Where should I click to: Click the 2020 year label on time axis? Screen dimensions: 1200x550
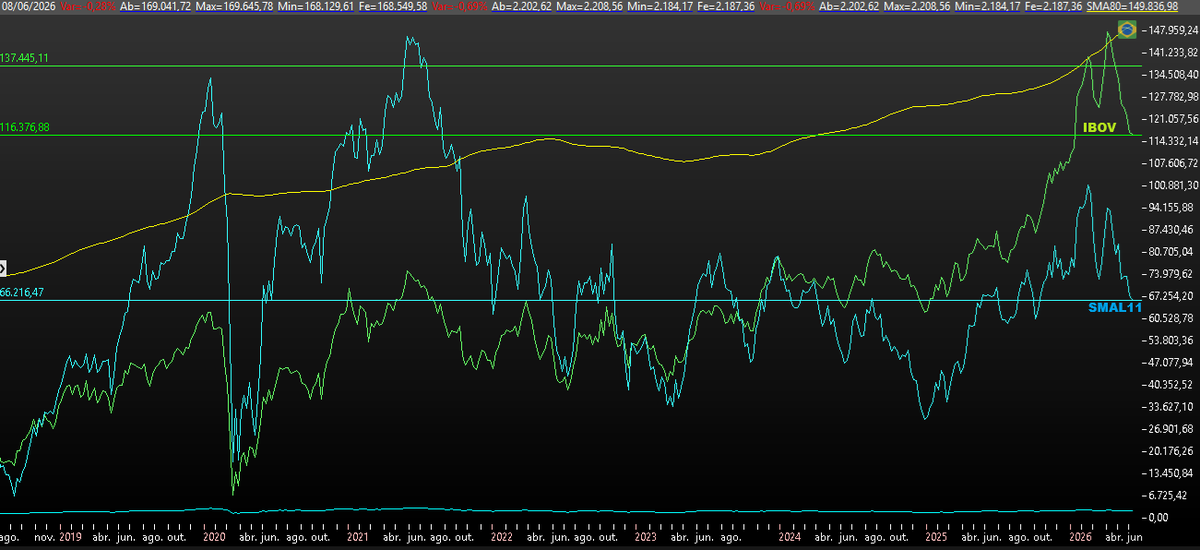click(x=215, y=536)
